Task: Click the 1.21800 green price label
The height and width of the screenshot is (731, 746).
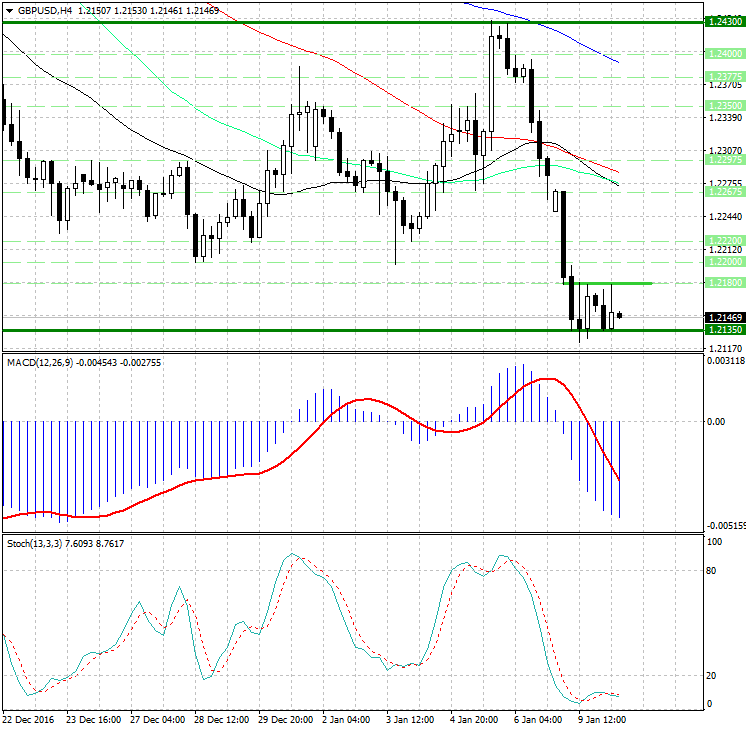Action: click(x=722, y=283)
